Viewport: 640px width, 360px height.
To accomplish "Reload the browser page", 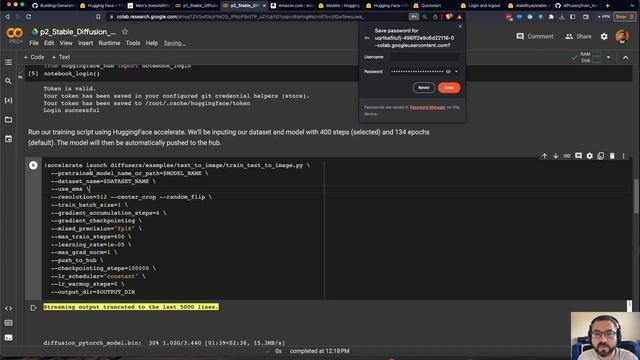I will click(28, 17).
